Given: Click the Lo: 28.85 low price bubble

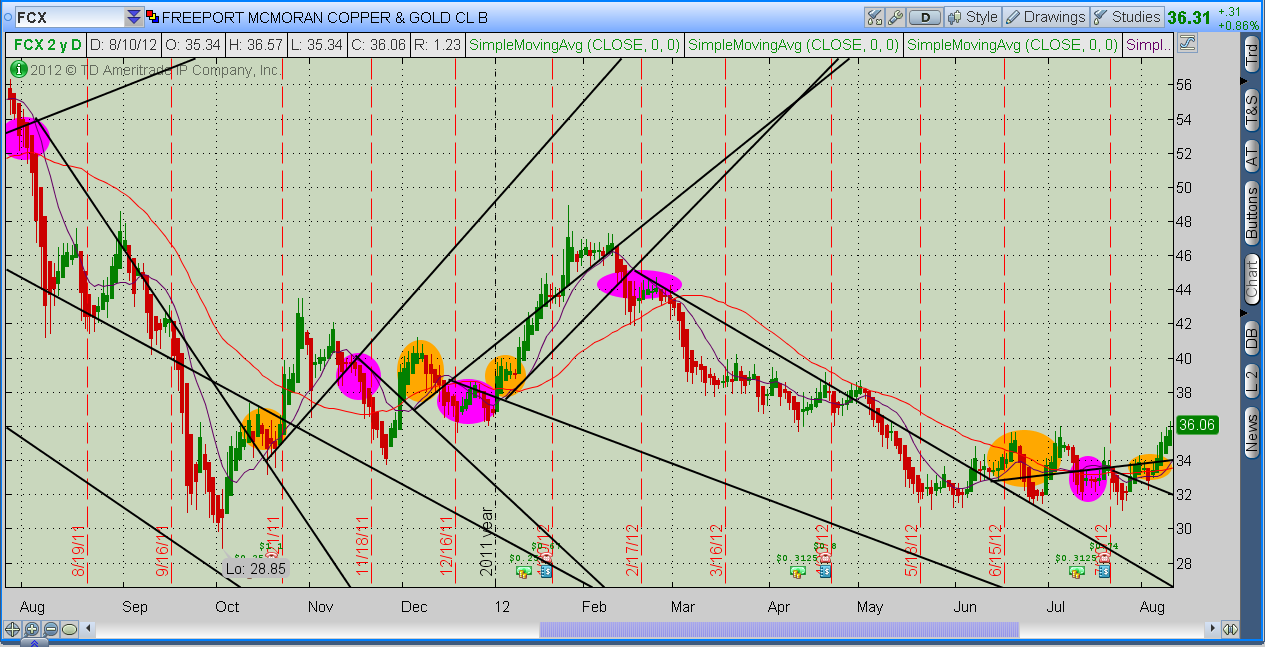Looking at the screenshot, I should click(254, 568).
